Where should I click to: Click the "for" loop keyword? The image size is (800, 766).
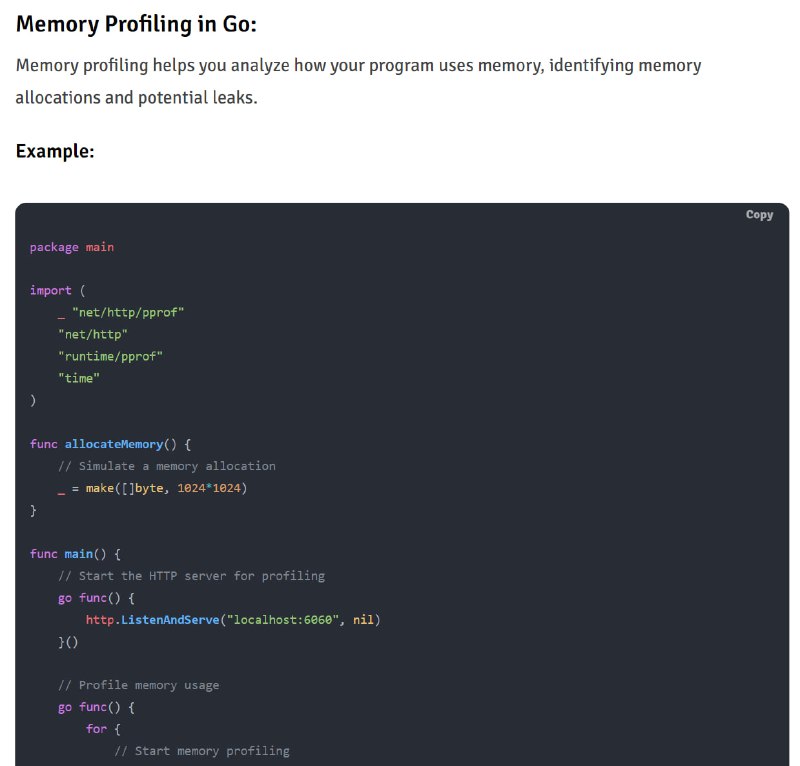click(96, 729)
